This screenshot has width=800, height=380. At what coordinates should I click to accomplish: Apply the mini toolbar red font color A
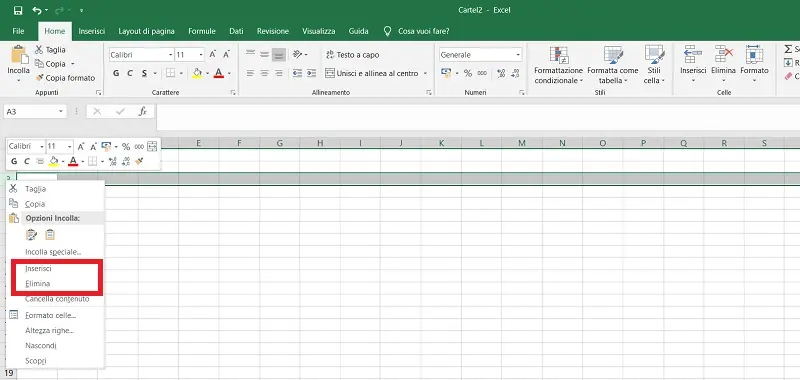[73, 161]
